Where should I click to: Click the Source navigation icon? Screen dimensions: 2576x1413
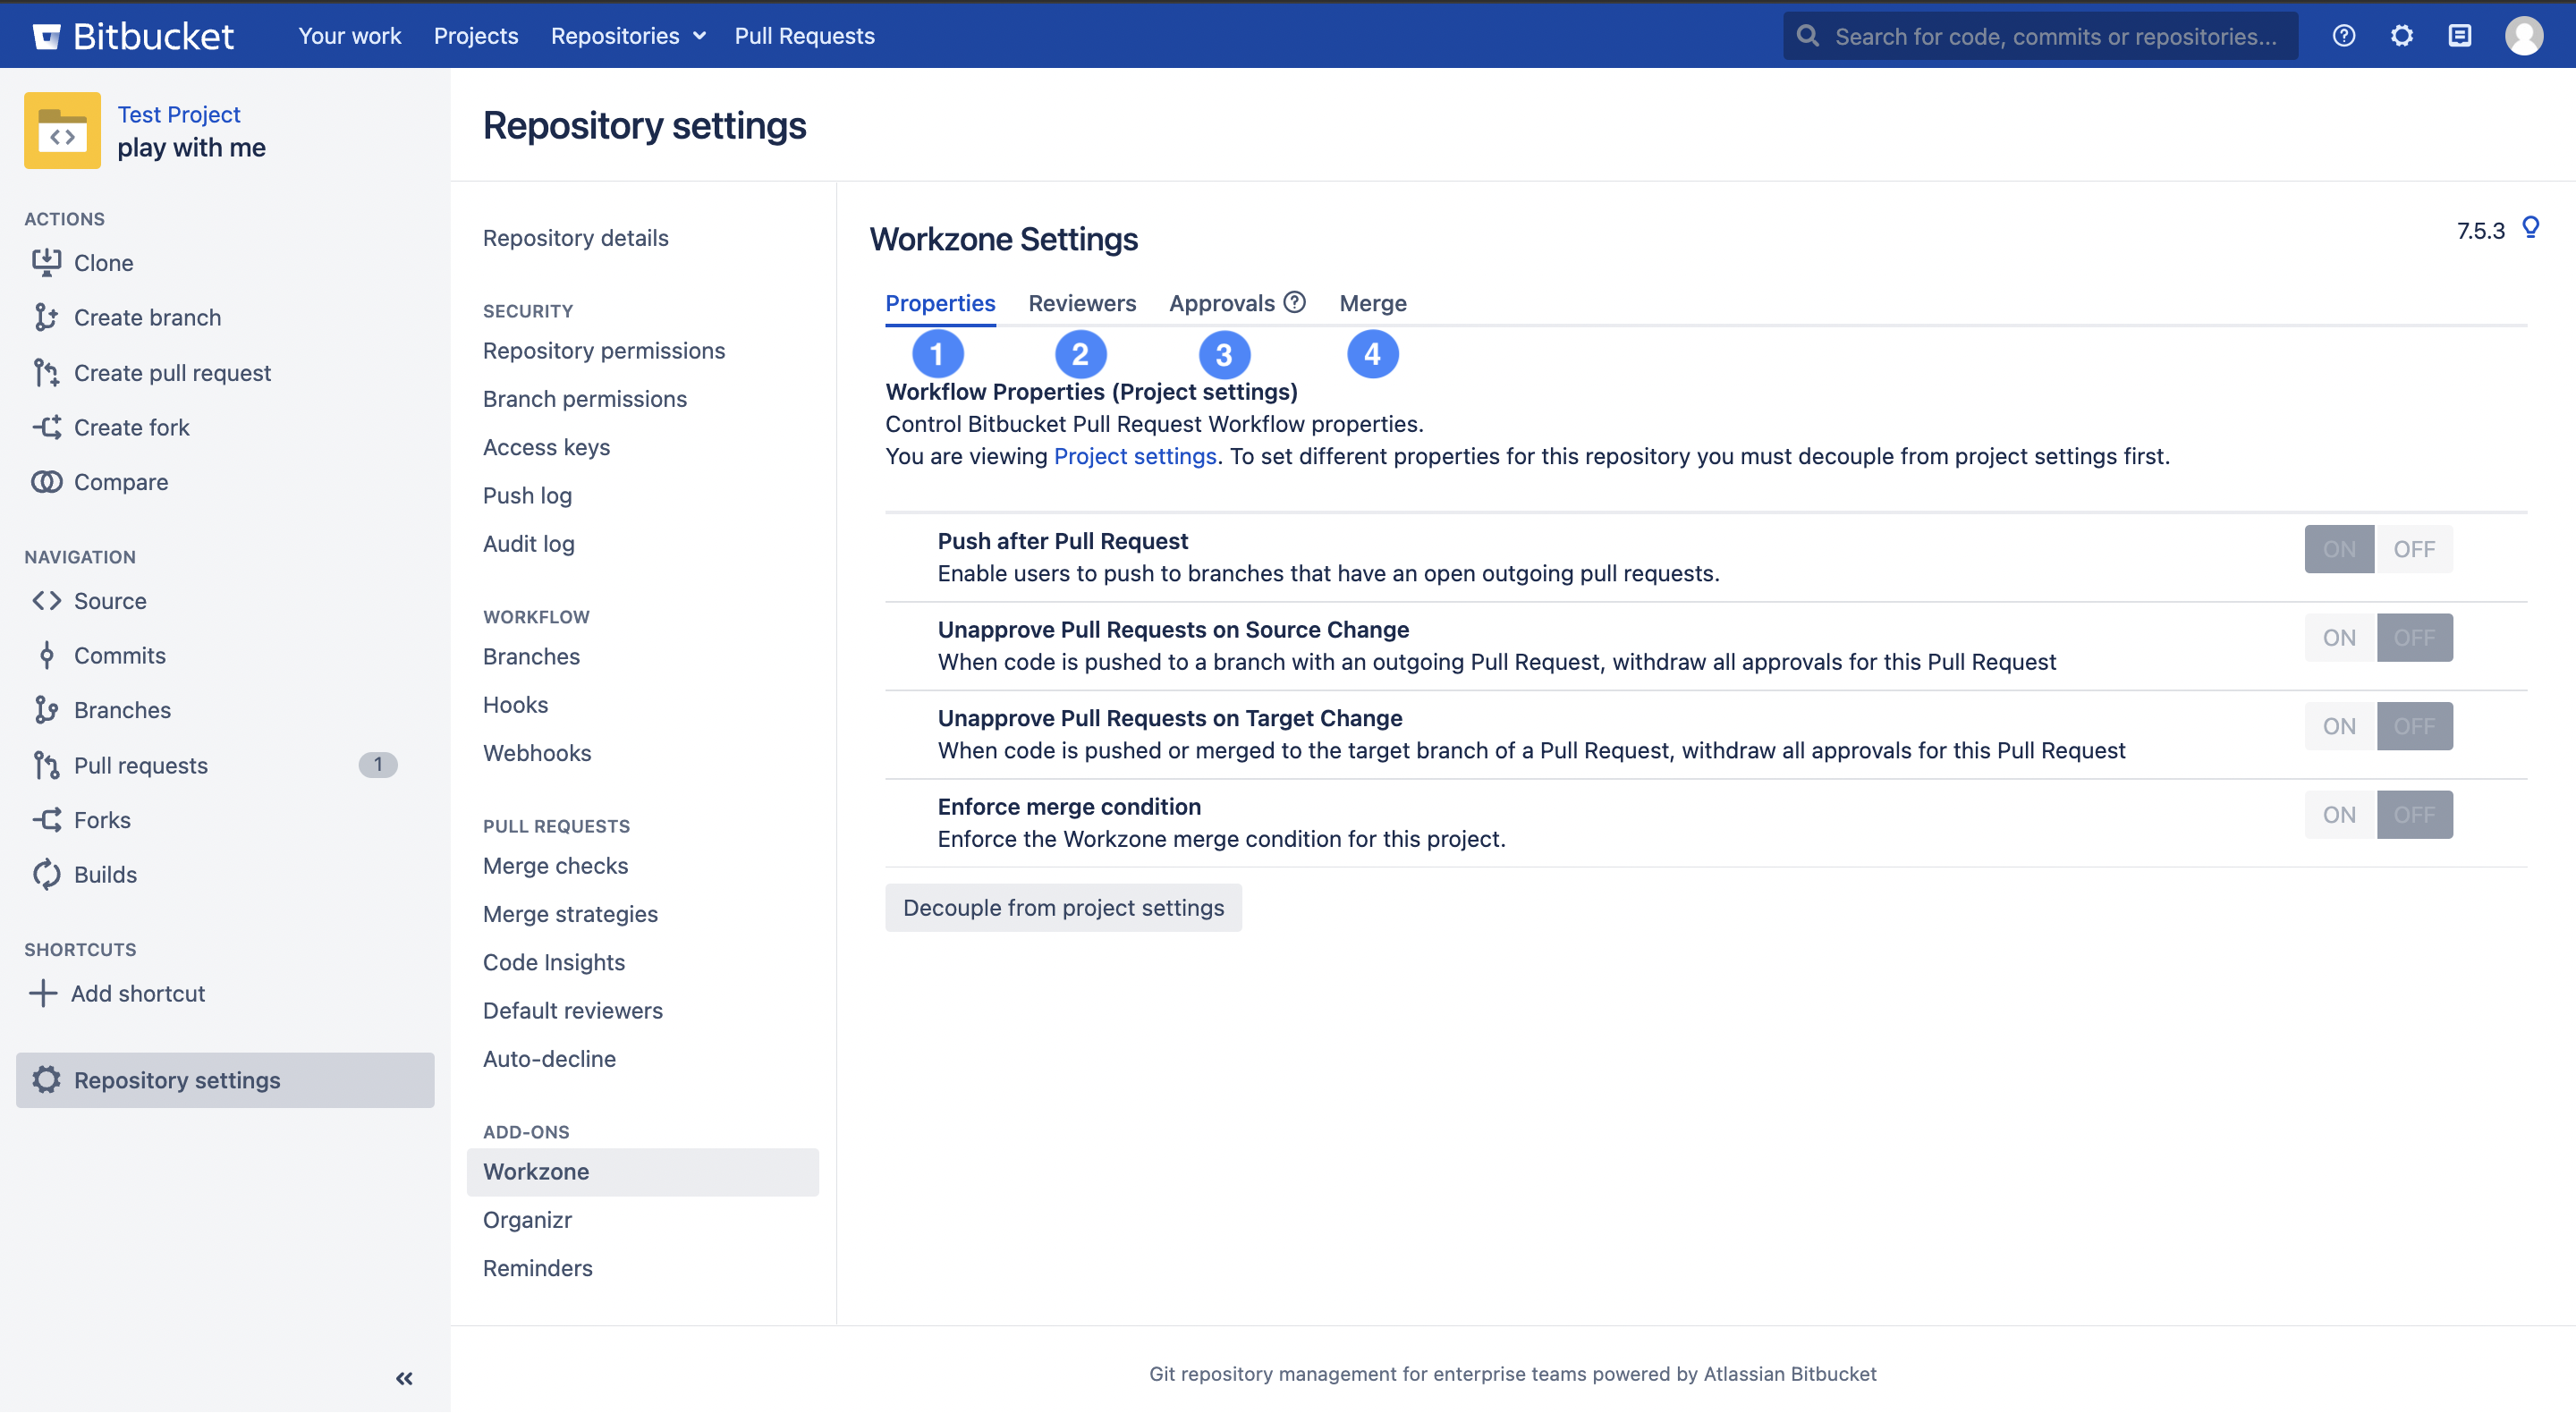pos(47,600)
